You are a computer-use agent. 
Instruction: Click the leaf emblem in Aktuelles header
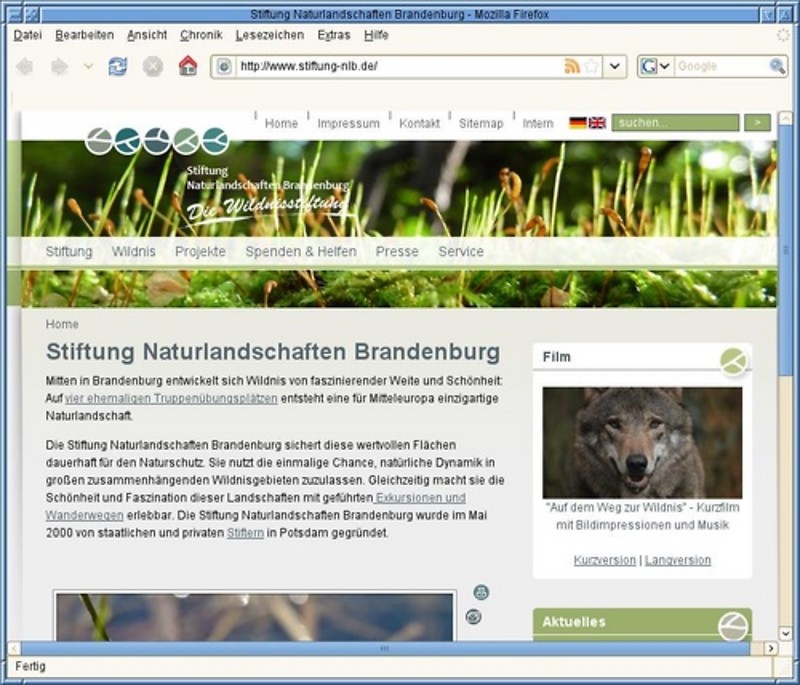click(x=733, y=626)
